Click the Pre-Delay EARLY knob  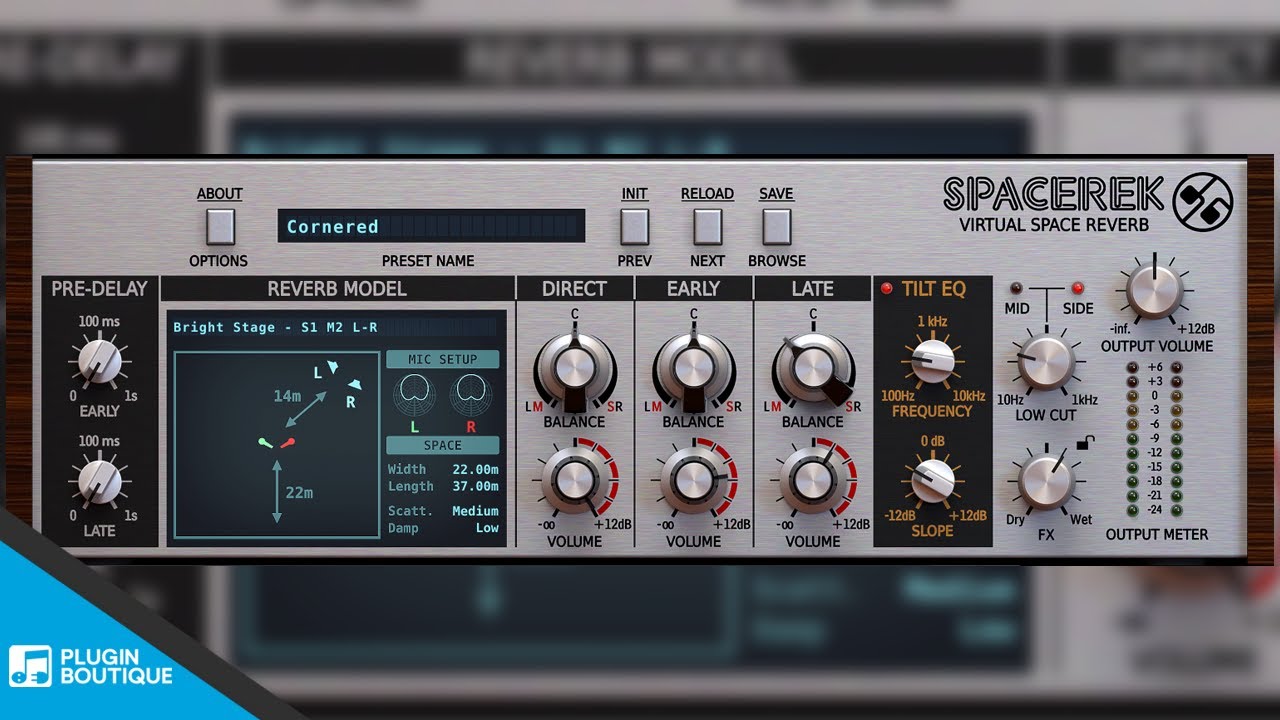(99, 362)
